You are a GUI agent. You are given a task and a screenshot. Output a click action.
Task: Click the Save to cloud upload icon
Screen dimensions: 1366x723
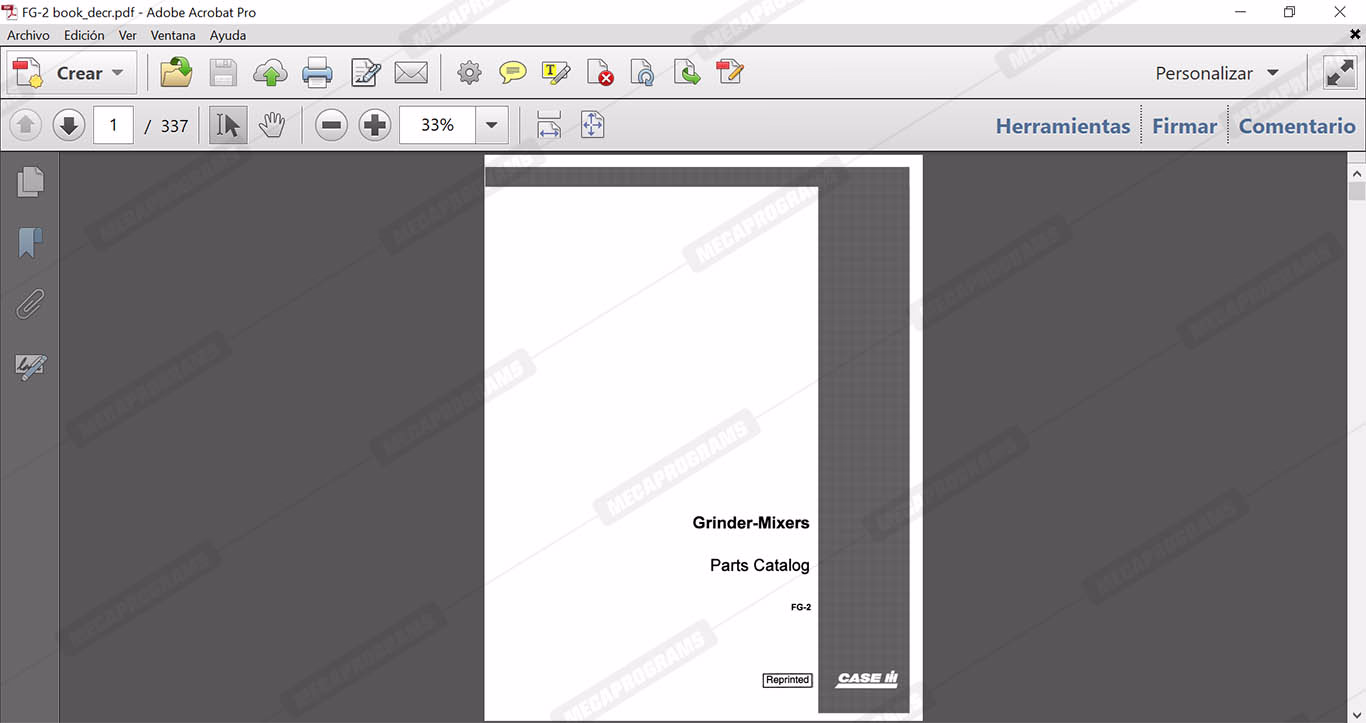[270, 73]
